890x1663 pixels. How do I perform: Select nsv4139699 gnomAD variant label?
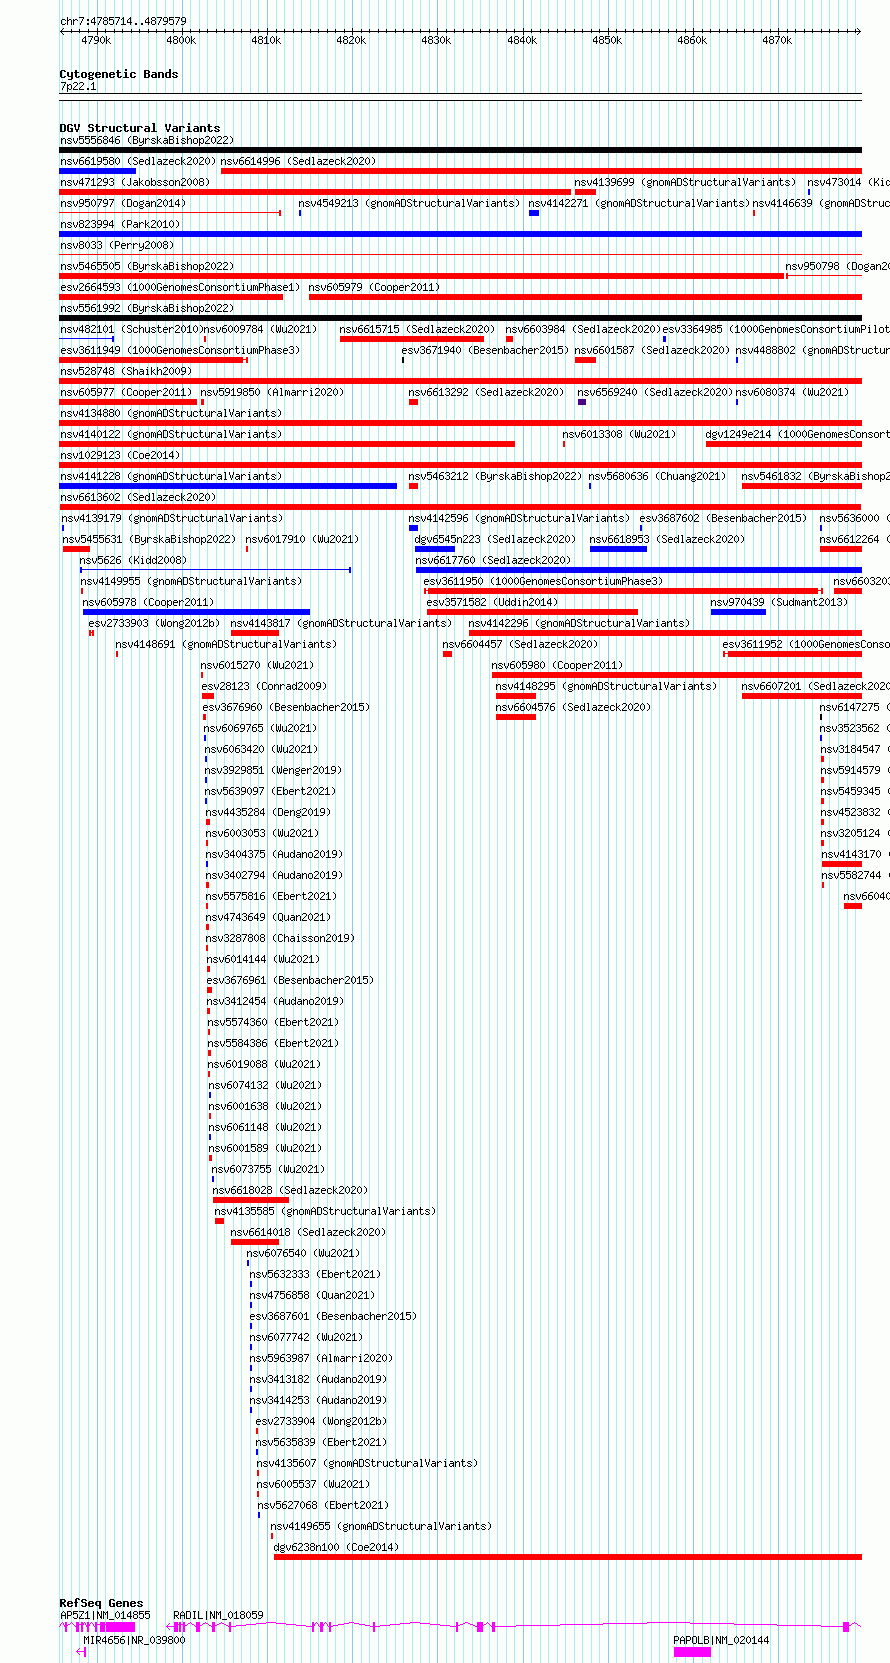[x=685, y=182]
